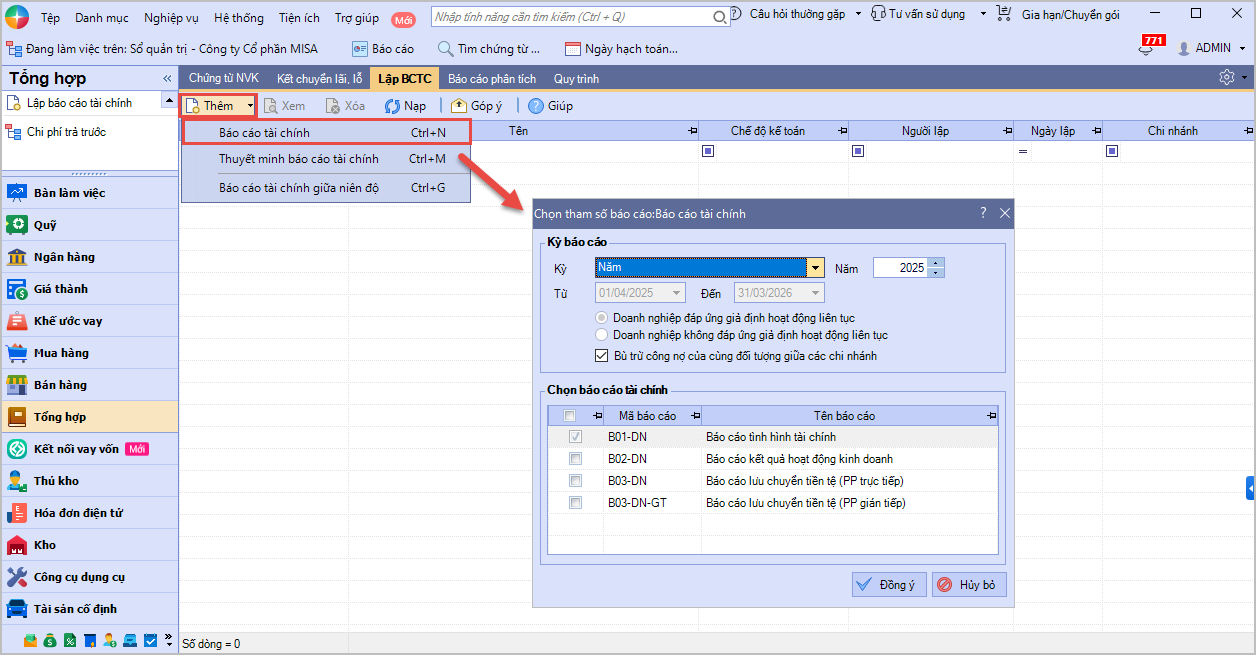
Task: Open the Góp ý feedback icon
Action: (459, 106)
